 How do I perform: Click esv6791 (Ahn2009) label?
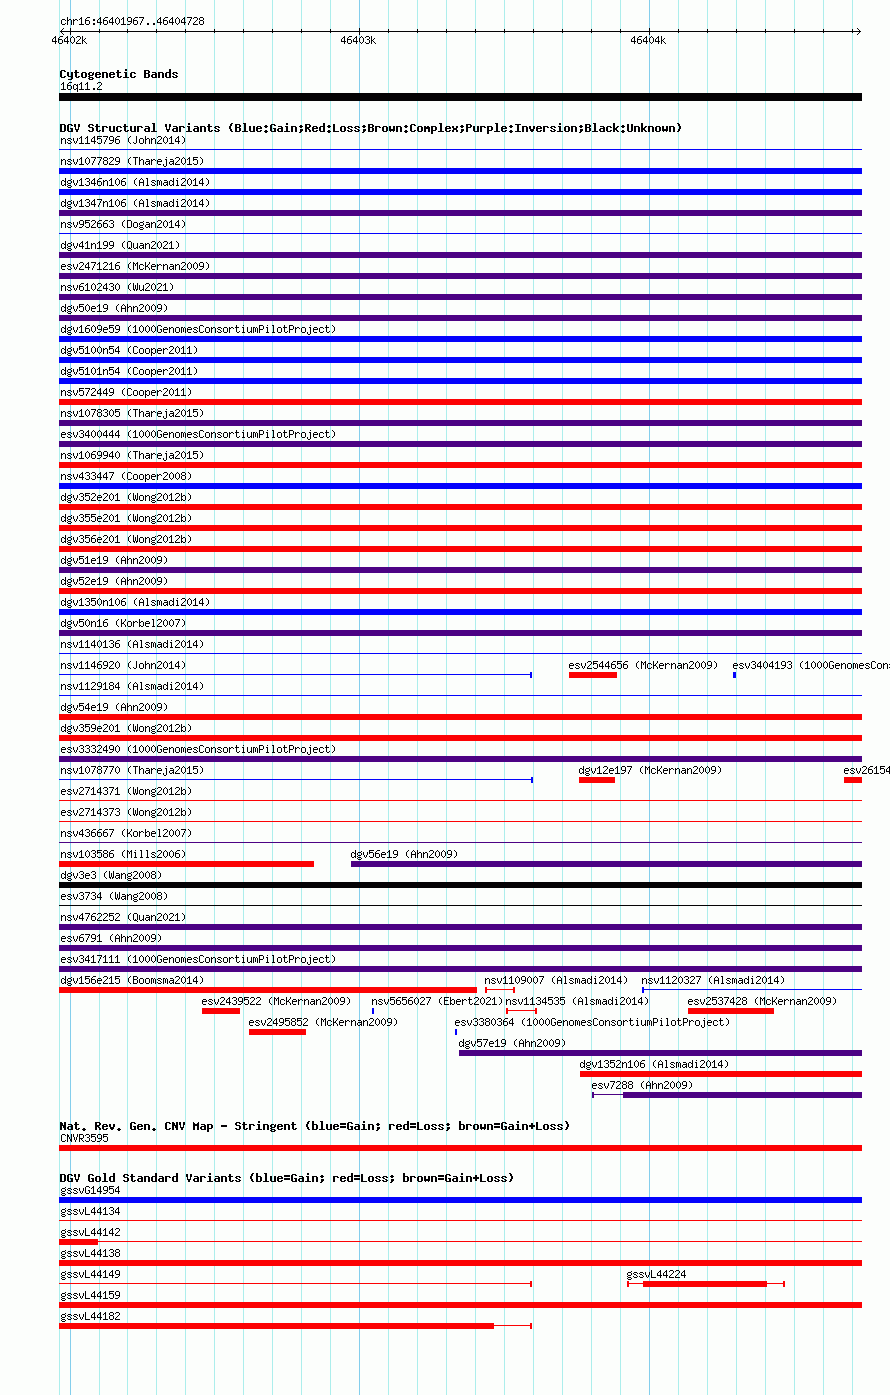111,938
